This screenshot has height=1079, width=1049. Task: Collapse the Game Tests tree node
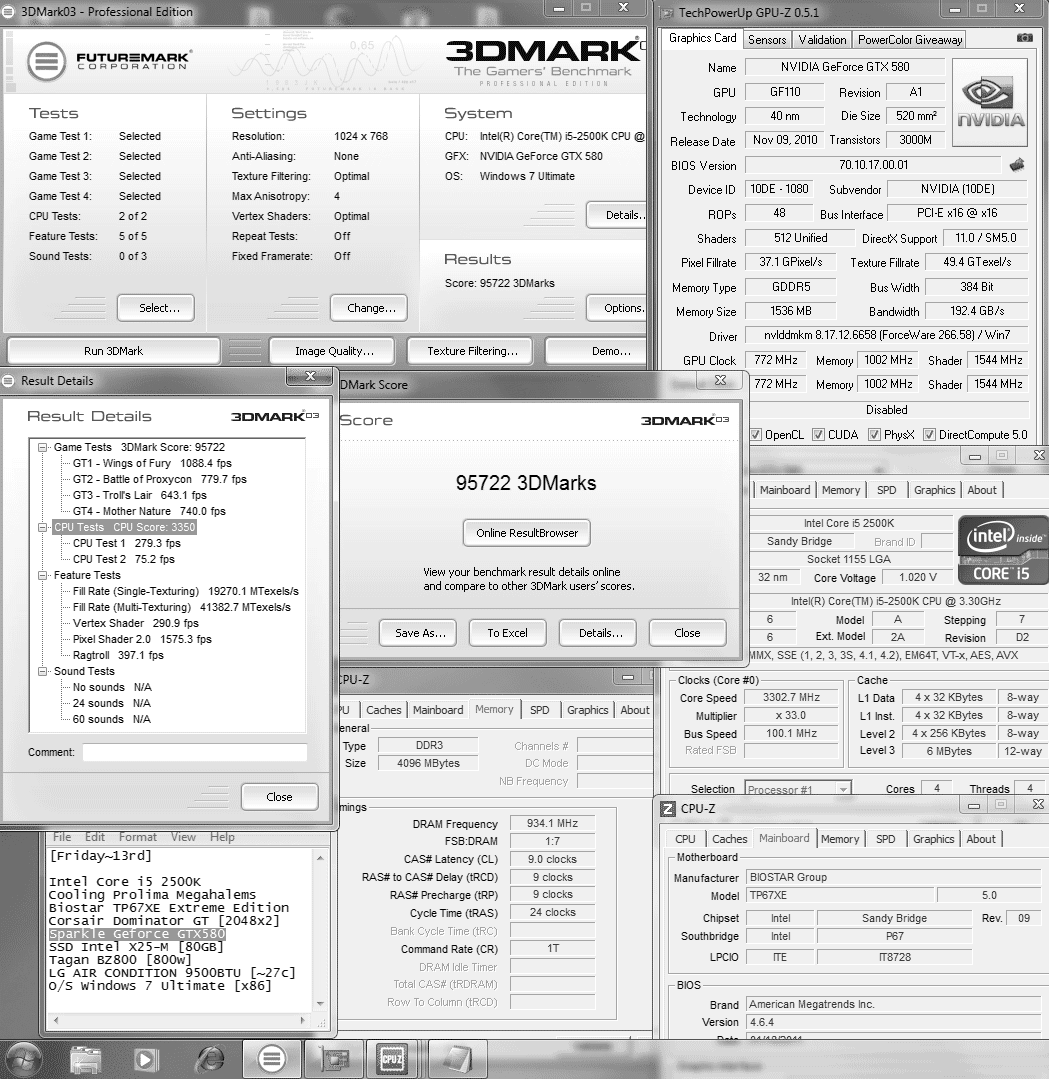coord(43,447)
